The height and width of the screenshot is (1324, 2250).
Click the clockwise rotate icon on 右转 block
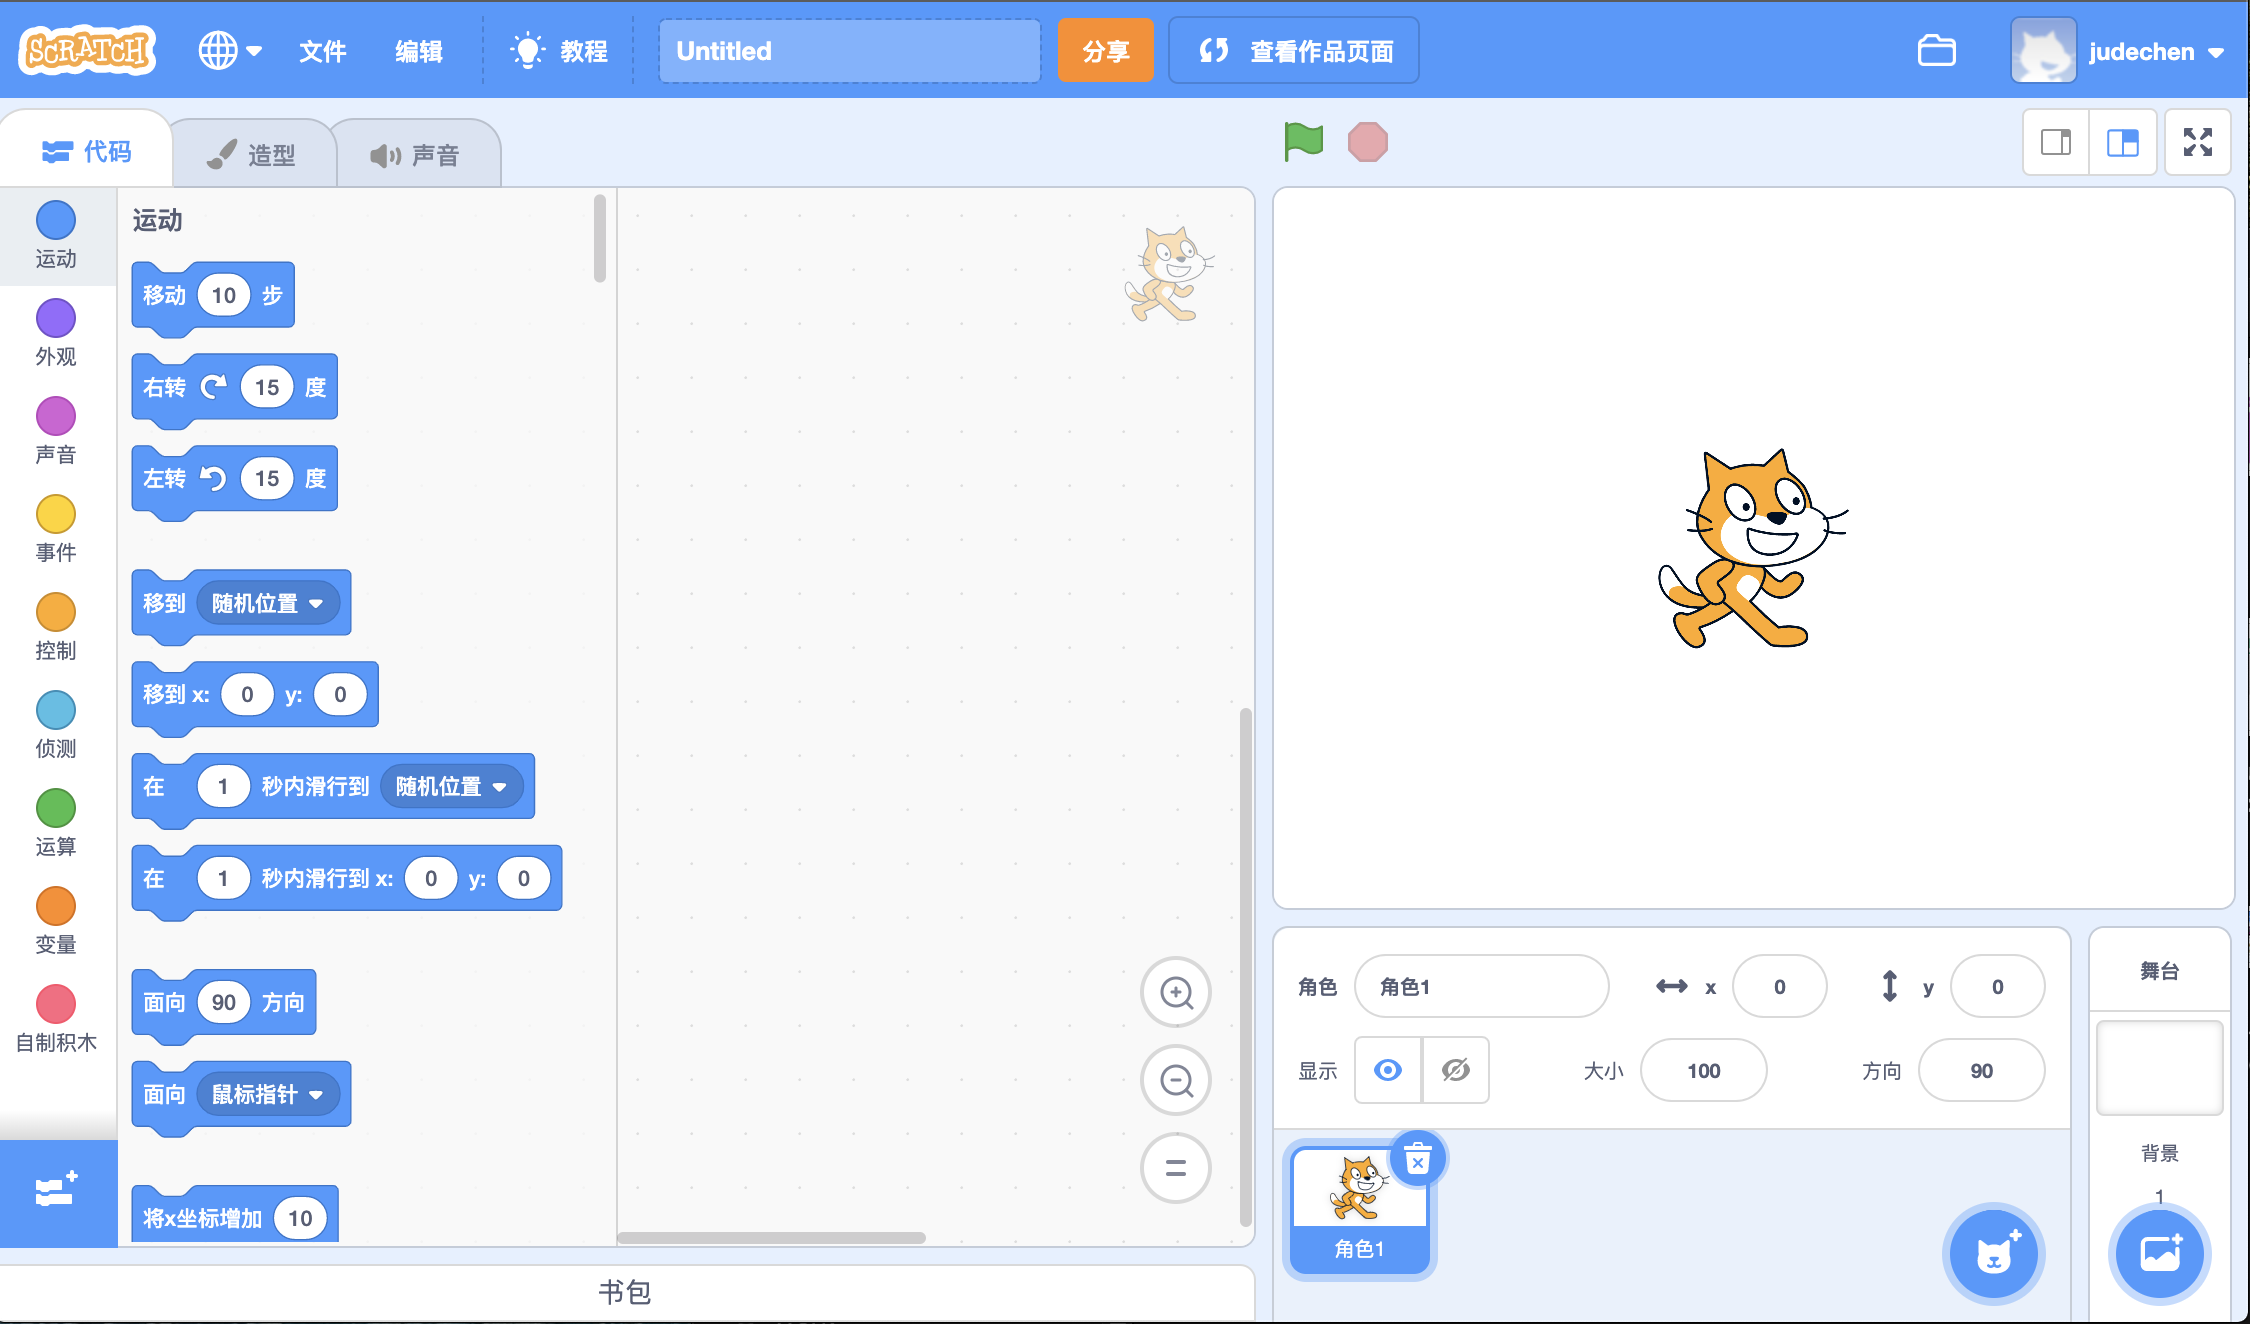click(x=214, y=387)
